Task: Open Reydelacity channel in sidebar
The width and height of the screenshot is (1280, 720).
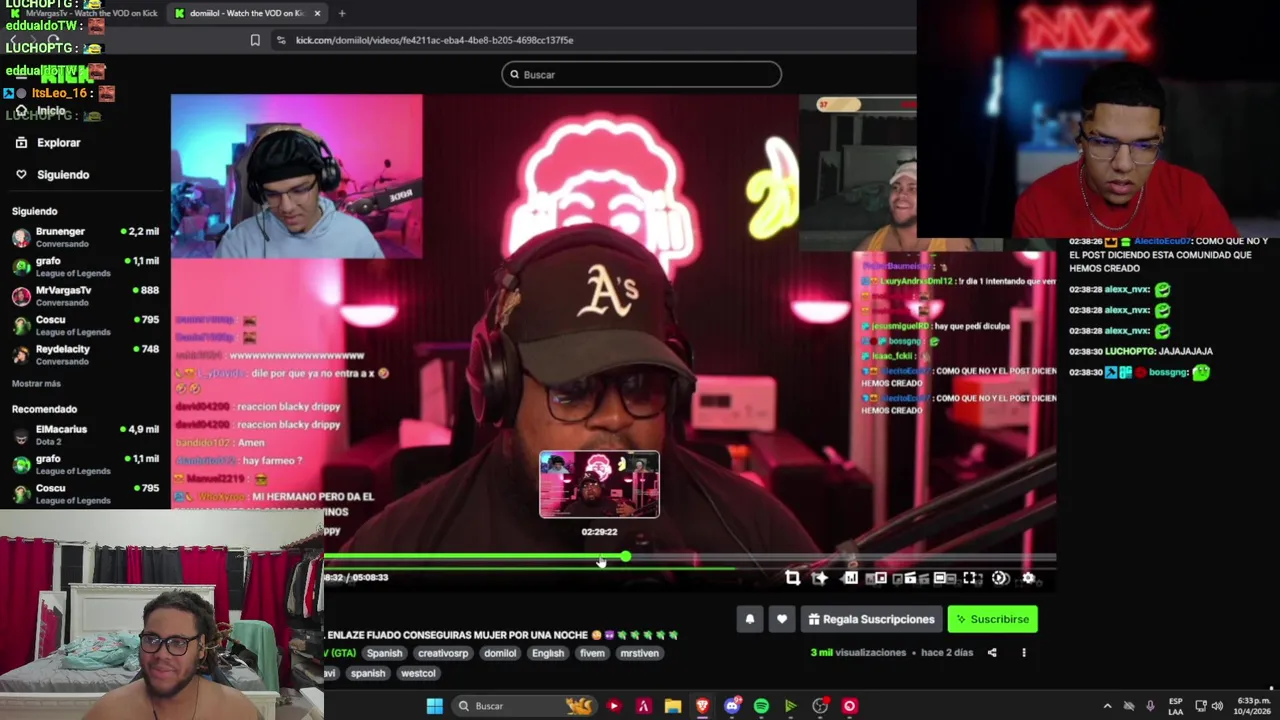Action: (85, 355)
